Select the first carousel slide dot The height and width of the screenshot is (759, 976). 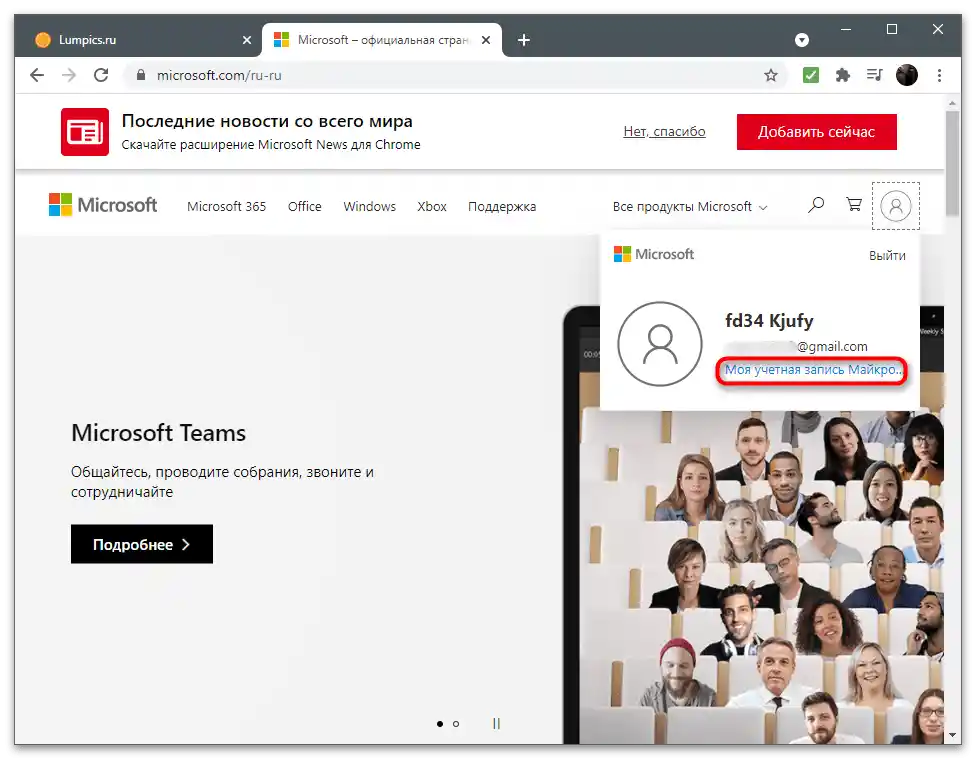coord(440,724)
